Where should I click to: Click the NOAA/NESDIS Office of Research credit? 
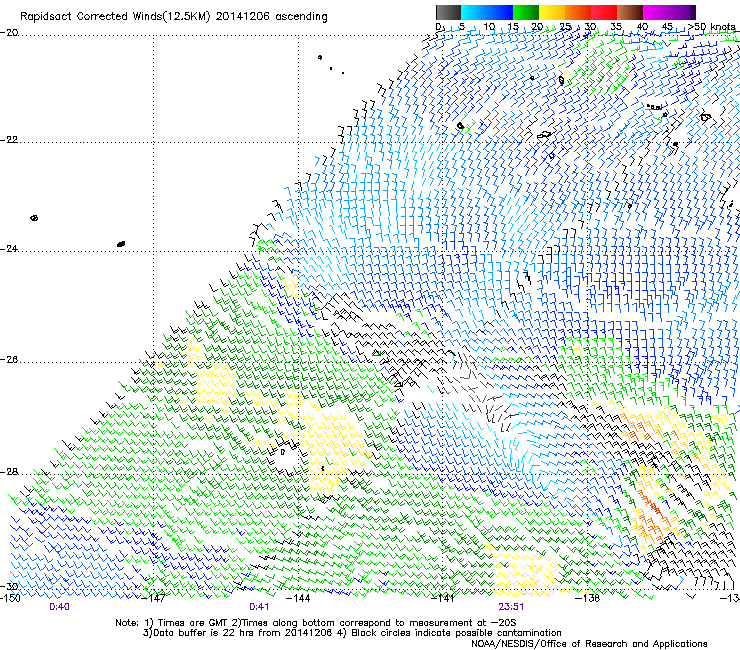tap(589, 644)
